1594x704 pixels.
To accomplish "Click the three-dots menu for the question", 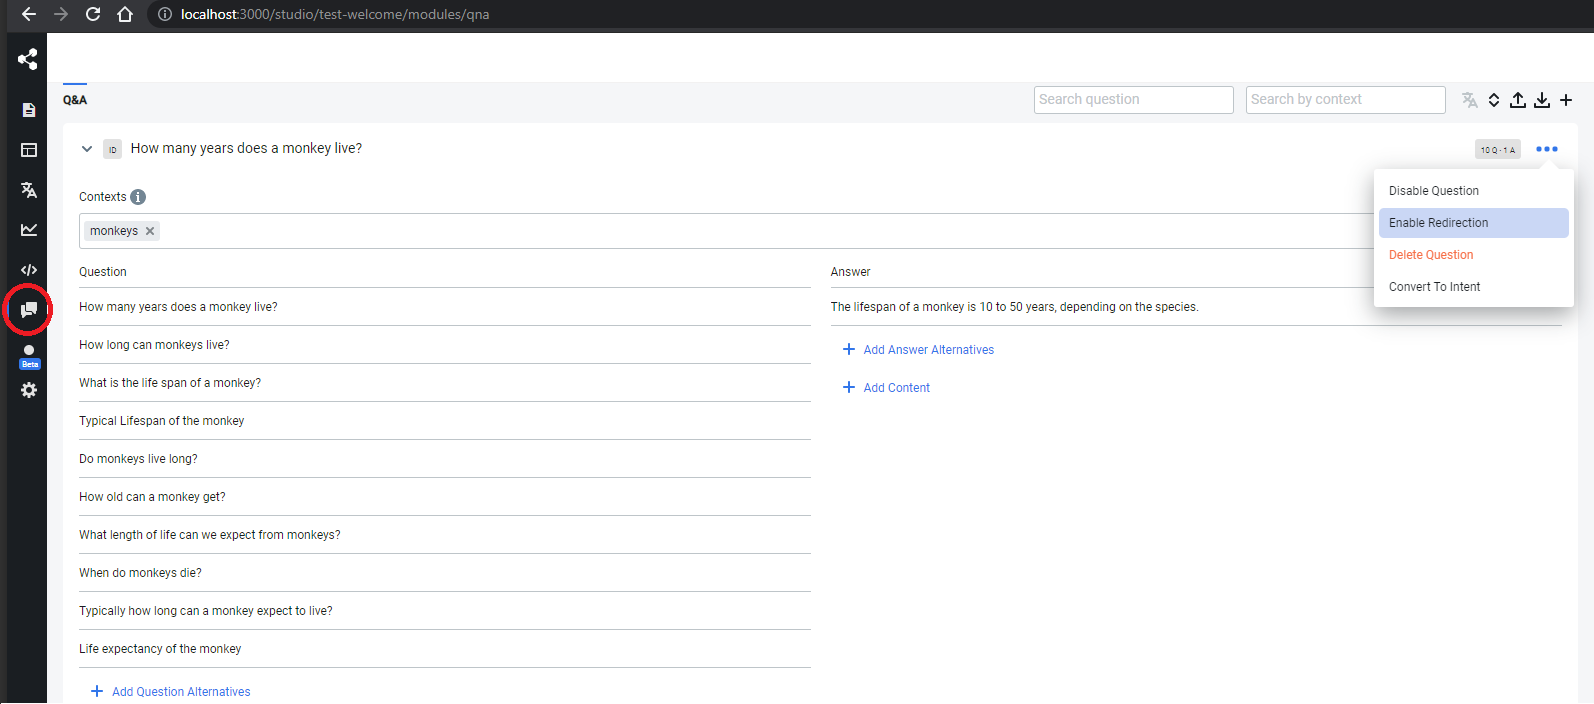I will tap(1546, 149).
